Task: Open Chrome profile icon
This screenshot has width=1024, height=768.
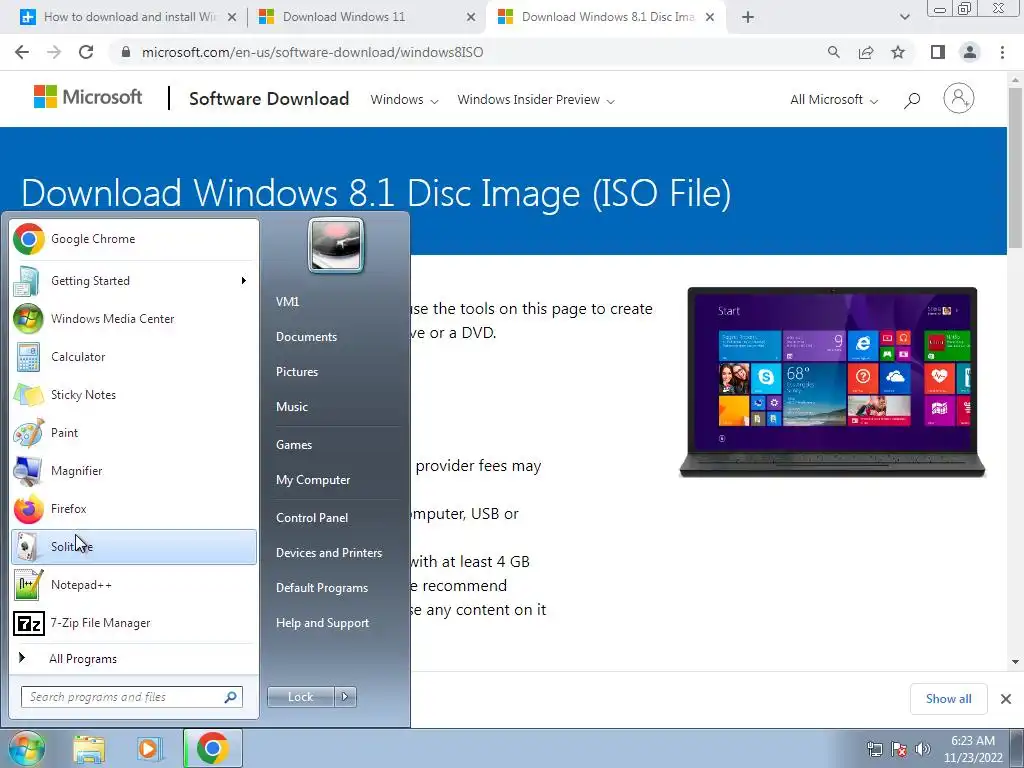Action: pyautogui.click(x=970, y=52)
